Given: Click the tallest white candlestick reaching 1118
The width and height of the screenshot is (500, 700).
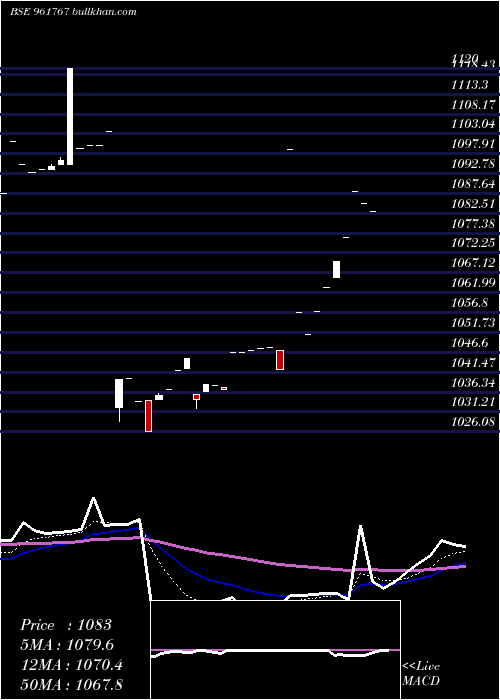Looking at the screenshot, I should pos(70,117).
